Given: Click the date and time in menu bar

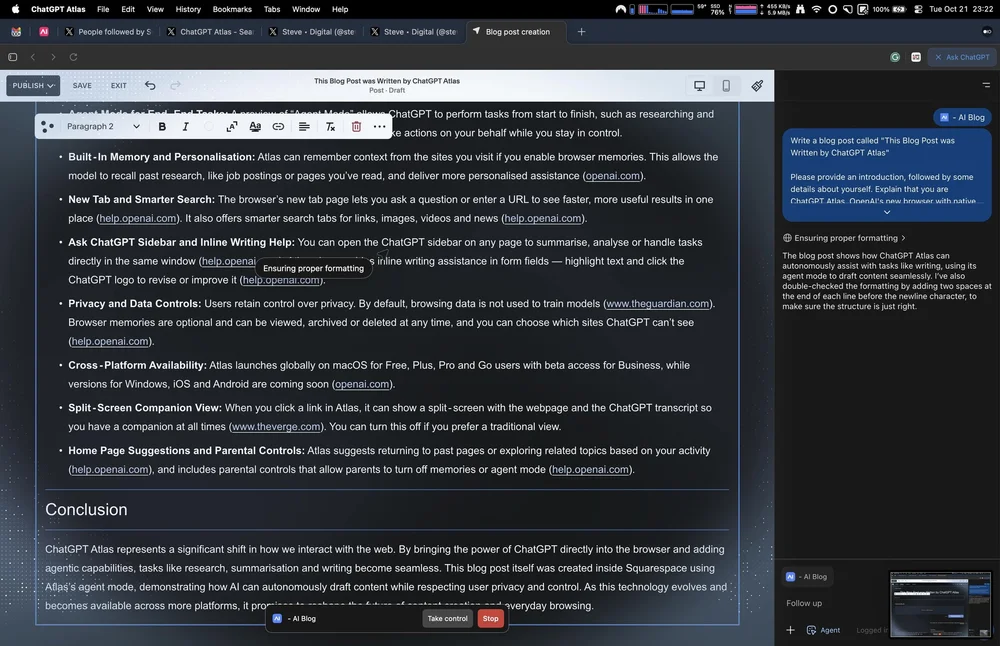Looking at the screenshot, I should (961, 9).
